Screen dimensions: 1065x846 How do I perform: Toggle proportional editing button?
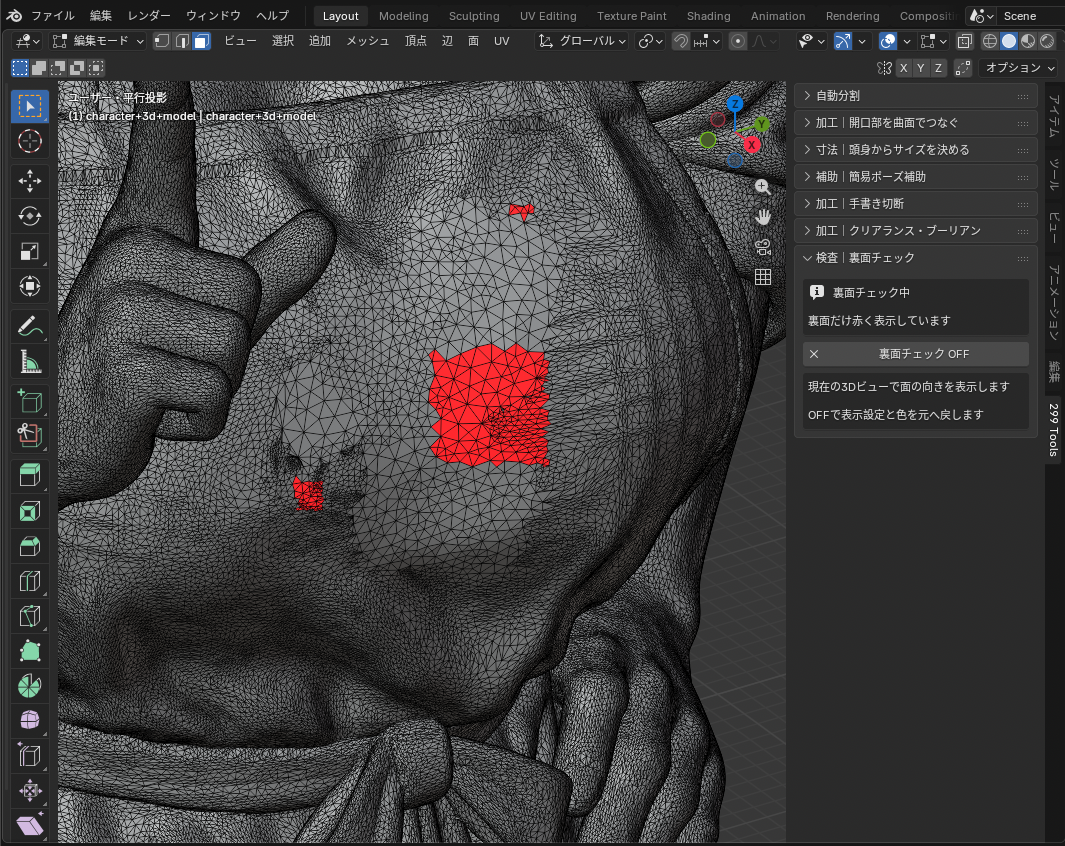point(738,41)
